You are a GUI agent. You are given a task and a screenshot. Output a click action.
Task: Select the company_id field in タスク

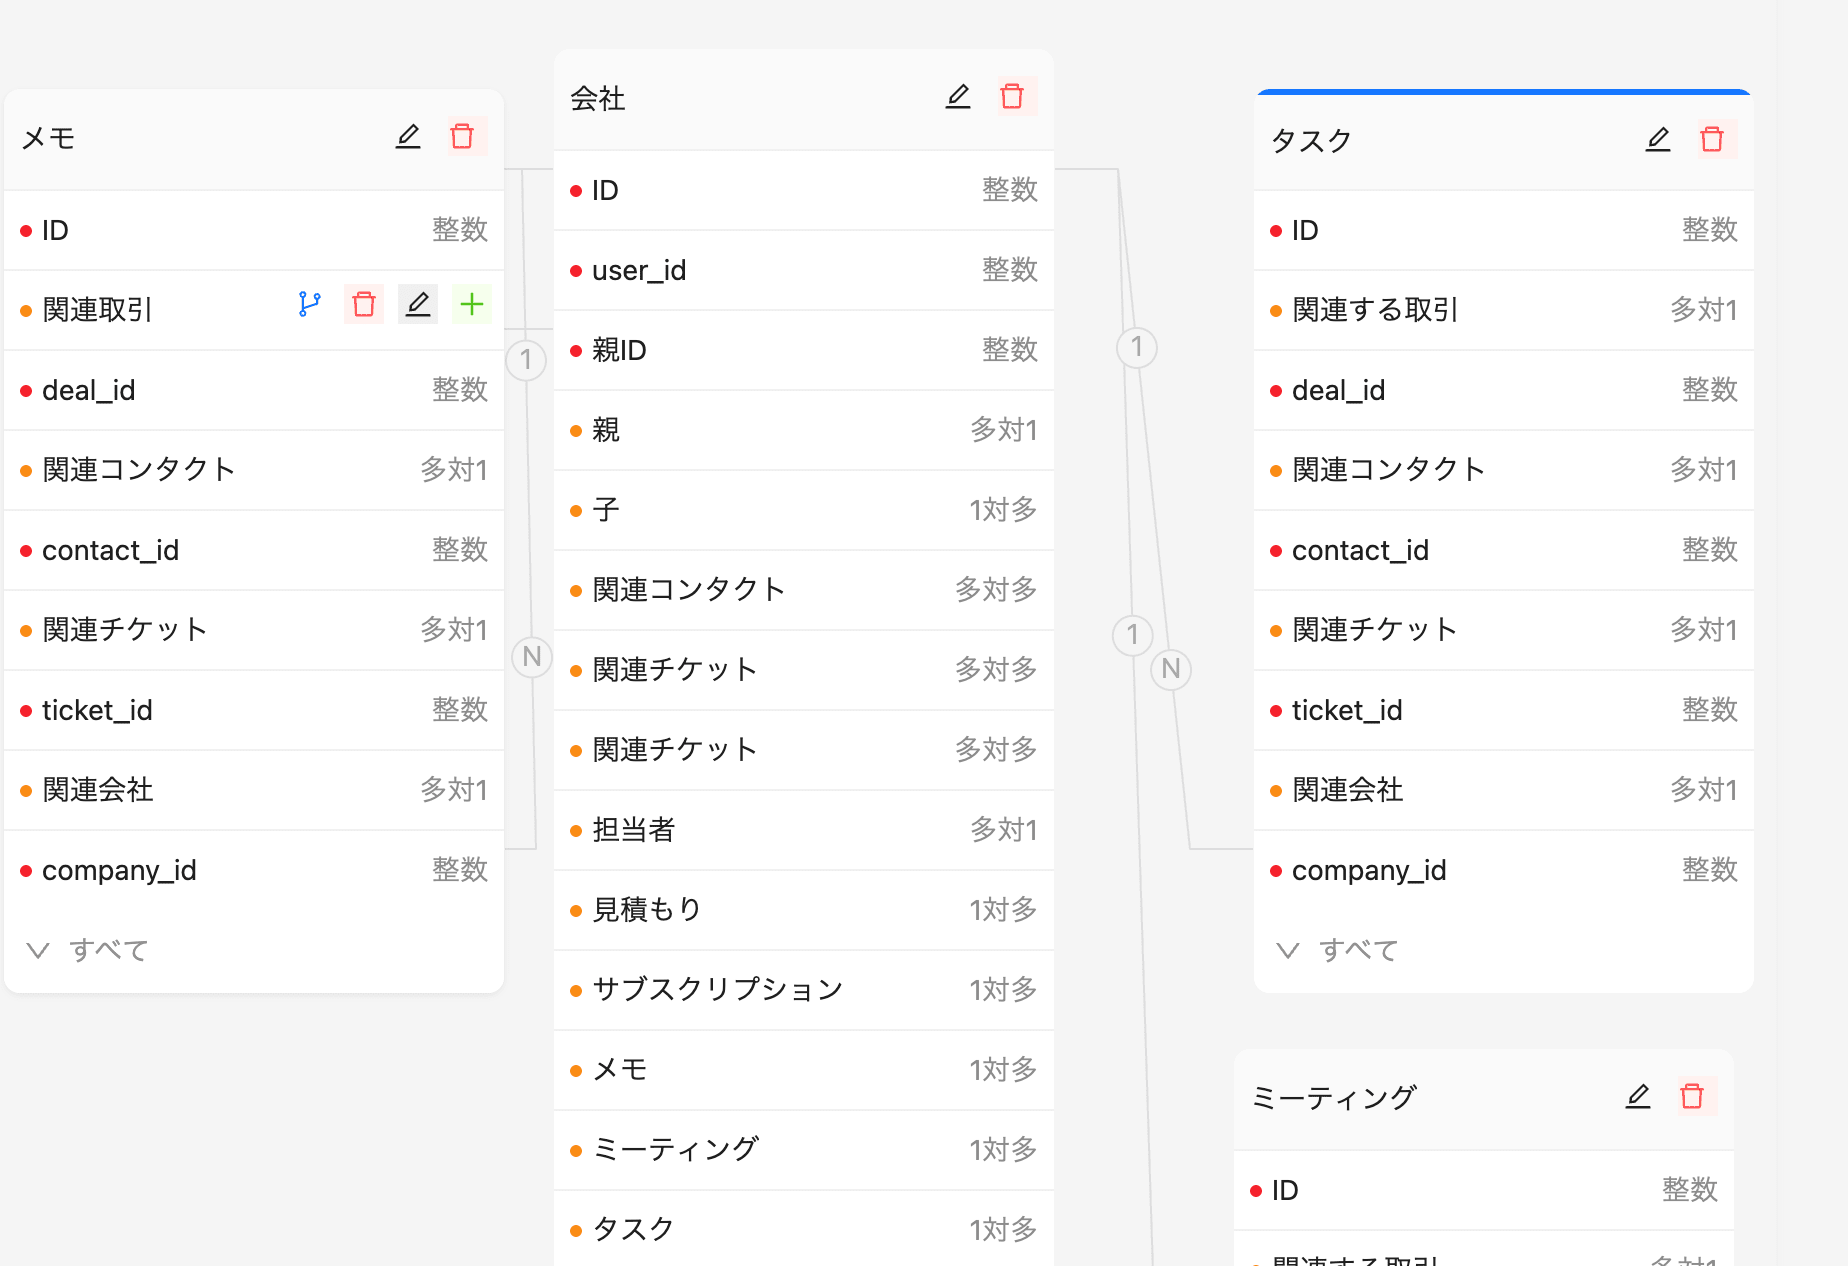point(1504,870)
